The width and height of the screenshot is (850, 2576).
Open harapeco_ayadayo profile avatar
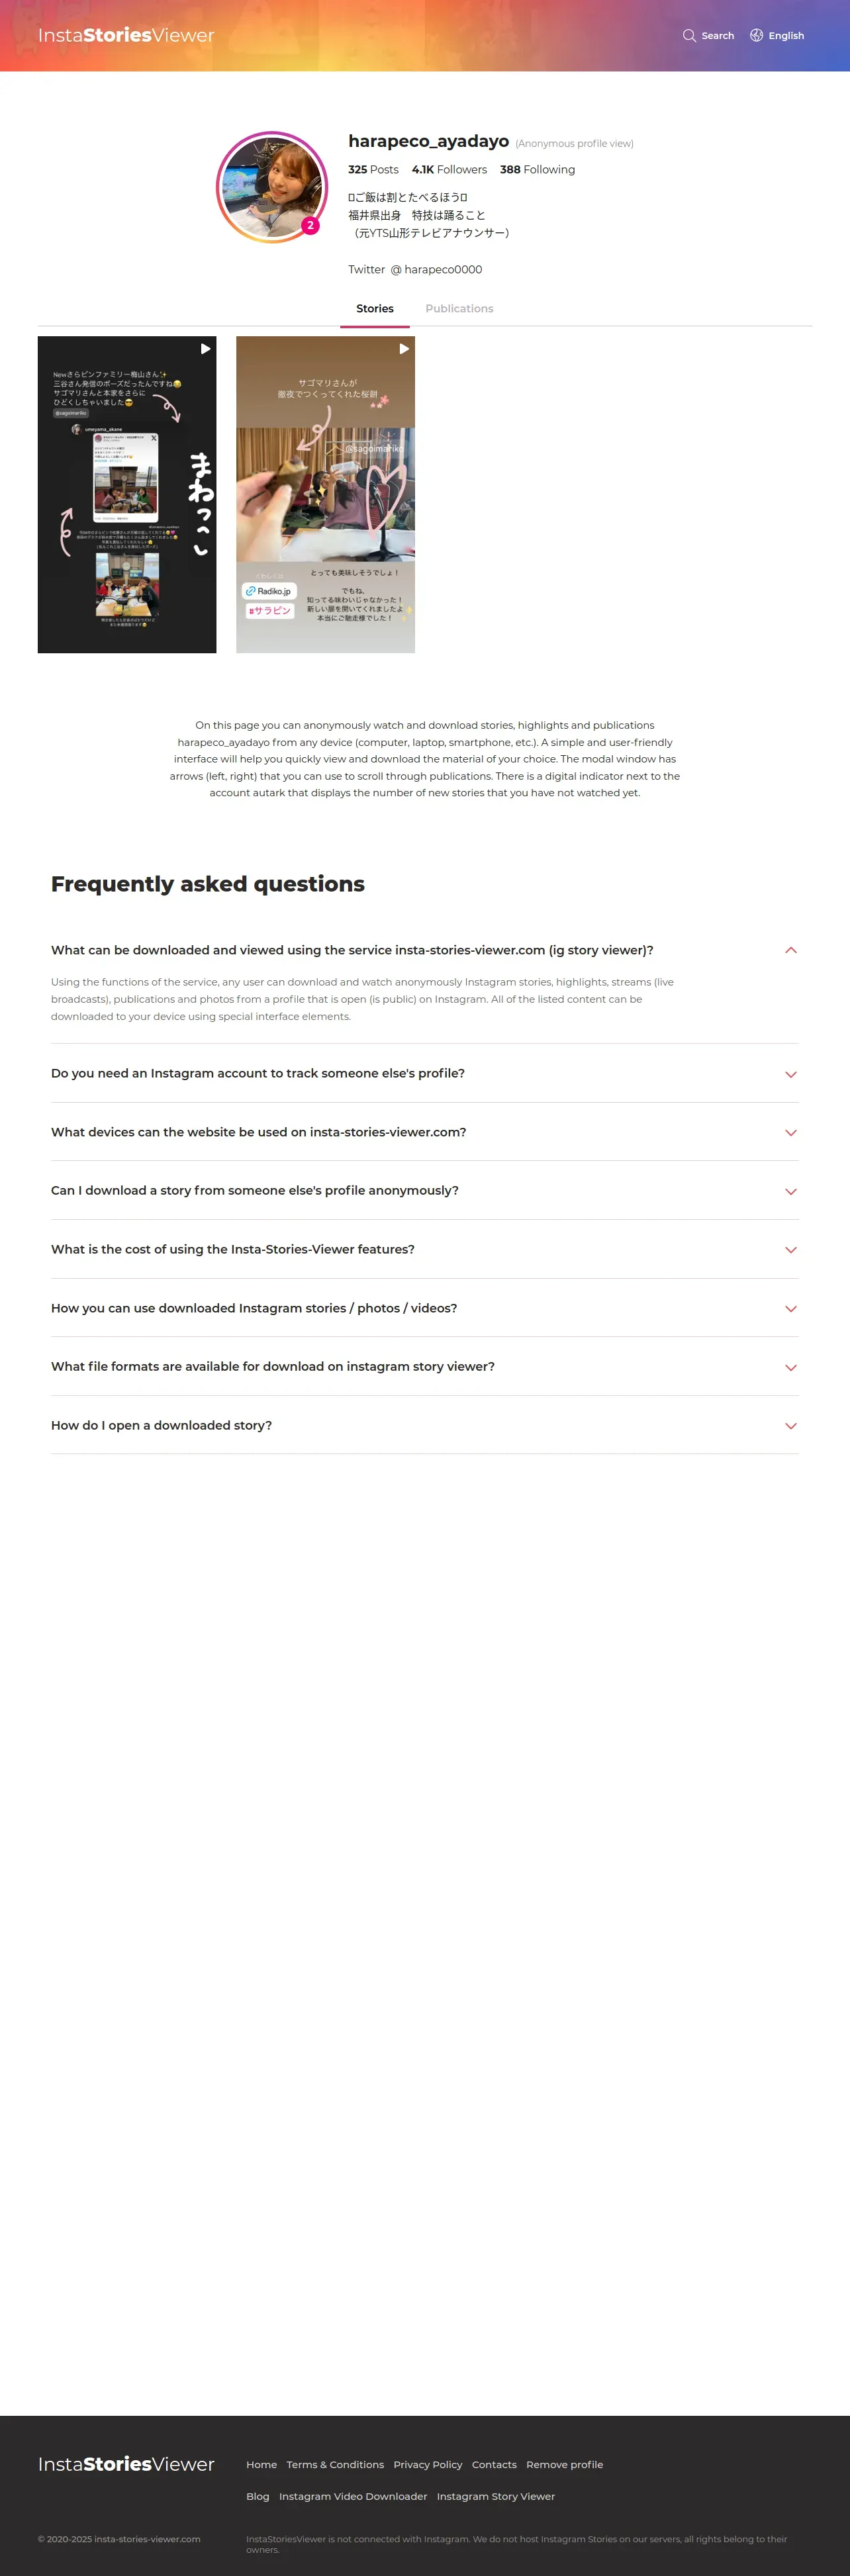click(x=271, y=187)
